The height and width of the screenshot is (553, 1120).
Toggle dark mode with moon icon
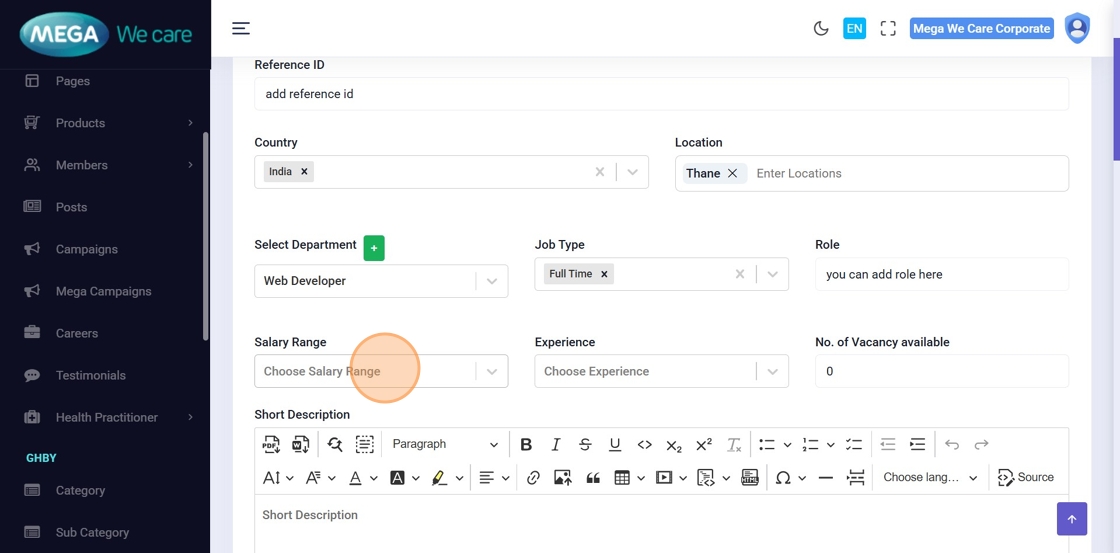[821, 29]
